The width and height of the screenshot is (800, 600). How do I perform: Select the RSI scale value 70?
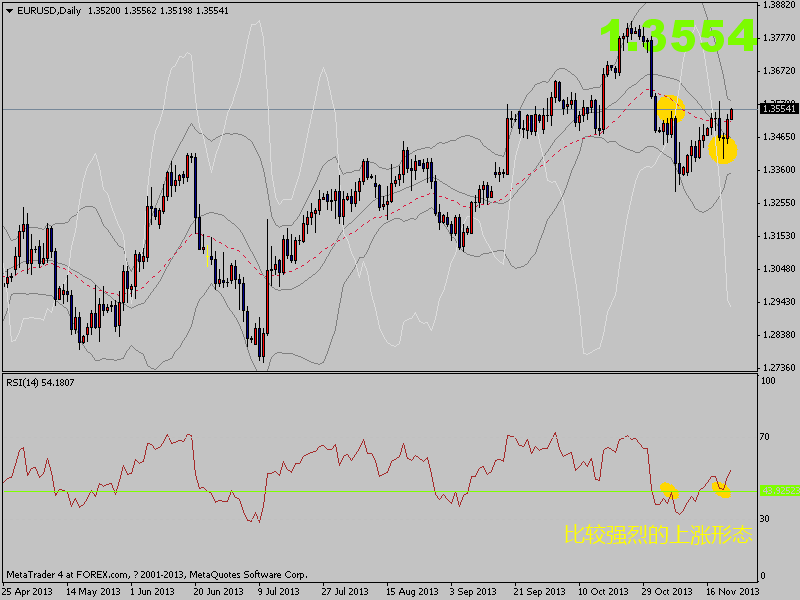point(764,437)
